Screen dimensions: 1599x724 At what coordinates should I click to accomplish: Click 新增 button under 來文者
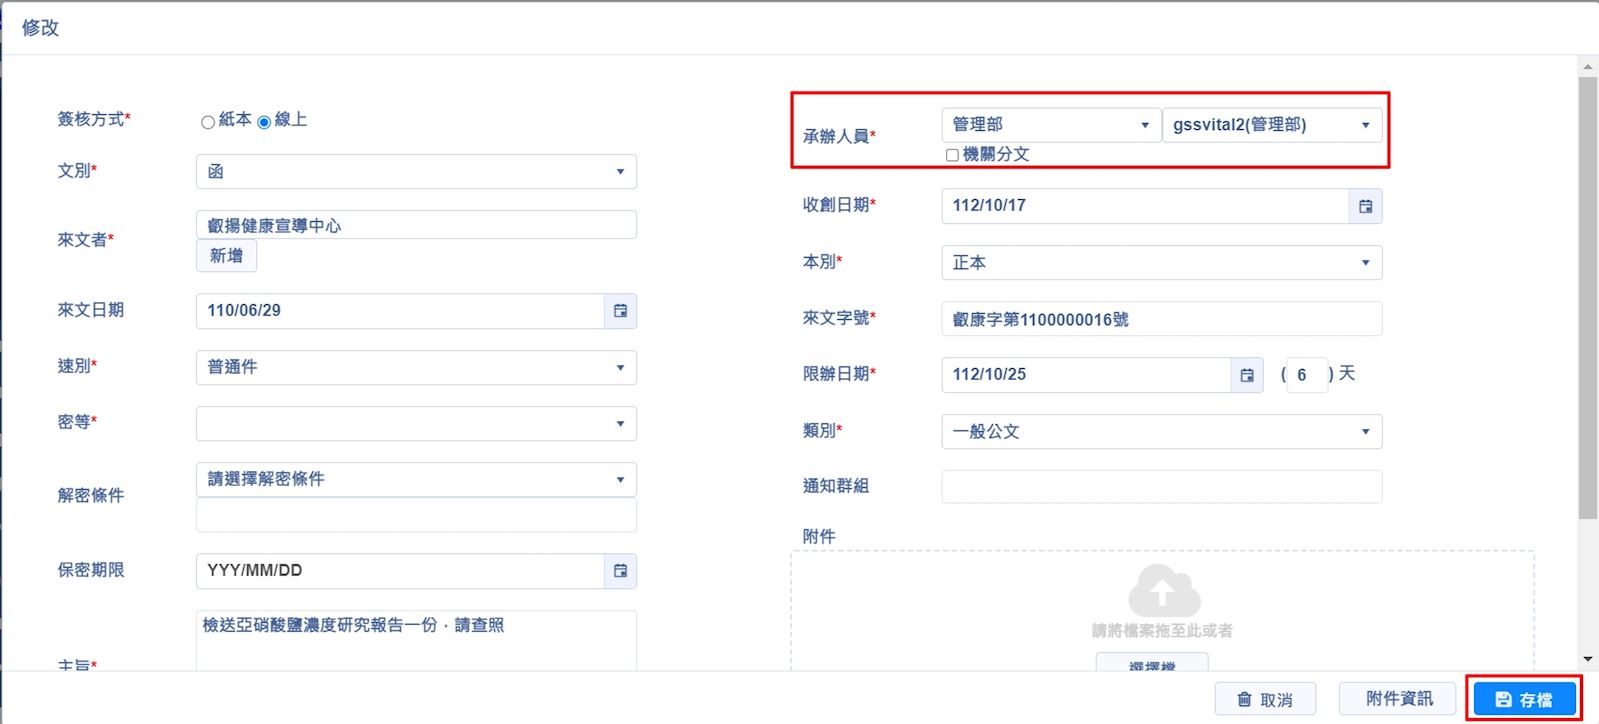[x=226, y=256]
